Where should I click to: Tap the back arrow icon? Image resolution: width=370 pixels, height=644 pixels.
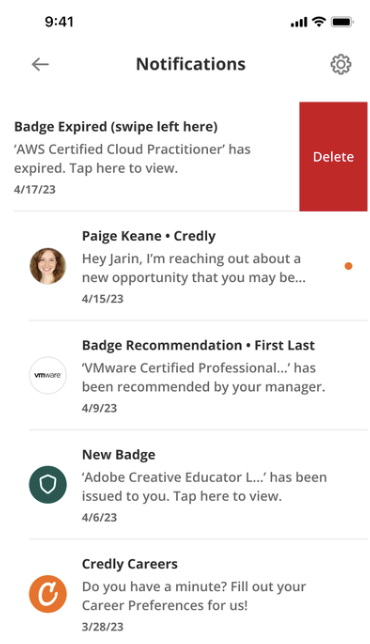tap(40, 64)
